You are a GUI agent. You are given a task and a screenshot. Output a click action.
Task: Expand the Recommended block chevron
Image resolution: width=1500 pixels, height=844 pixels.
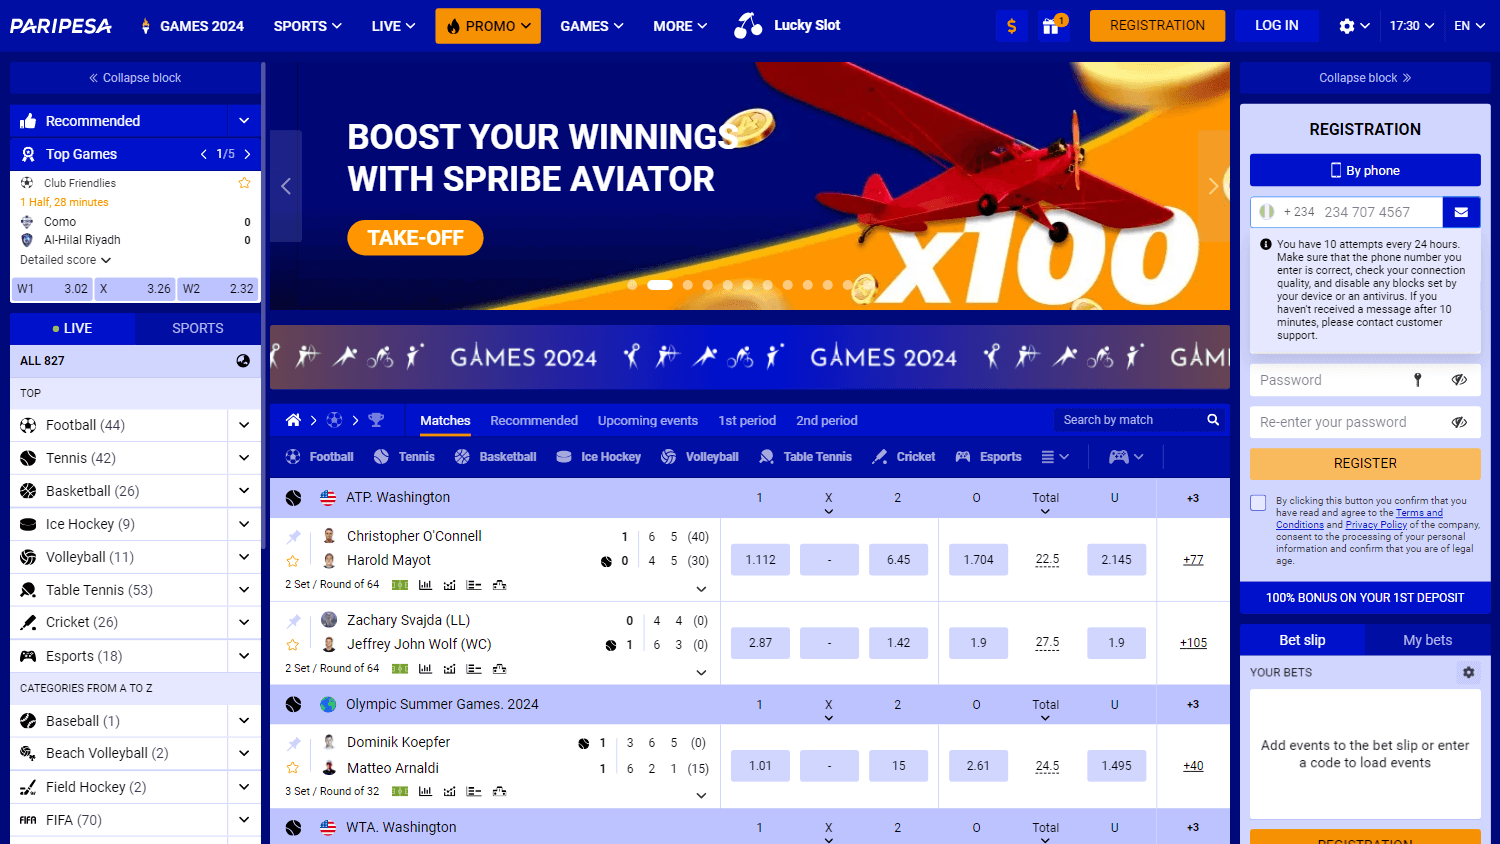click(244, 121)
